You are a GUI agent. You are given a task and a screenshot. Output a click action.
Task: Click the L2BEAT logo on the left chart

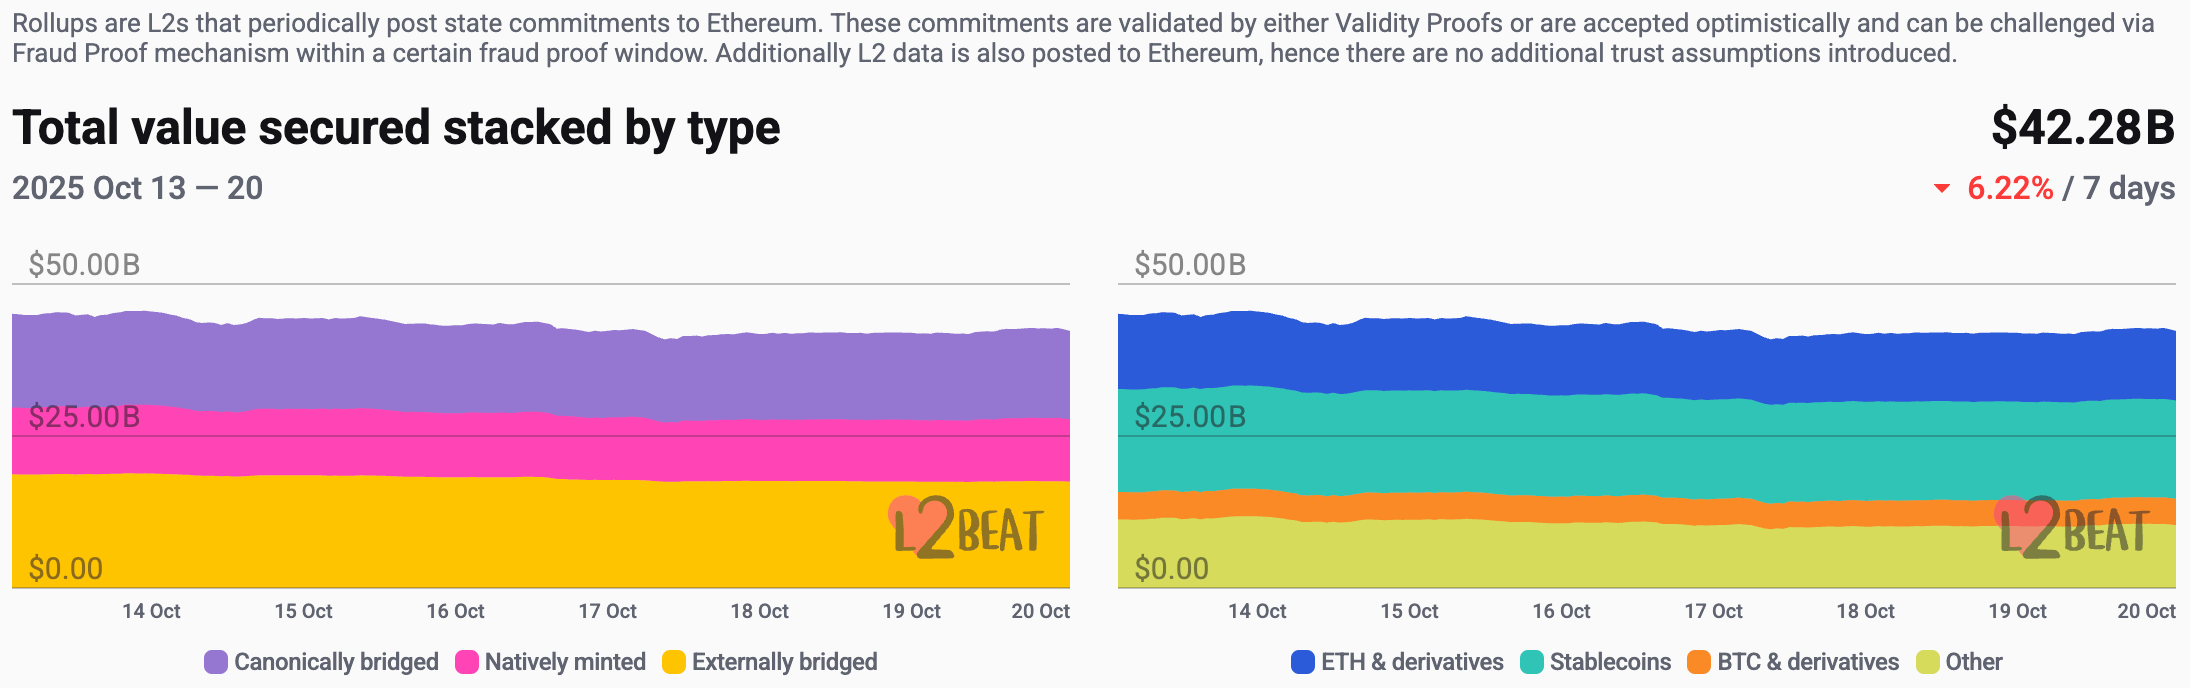click(966, 527)
